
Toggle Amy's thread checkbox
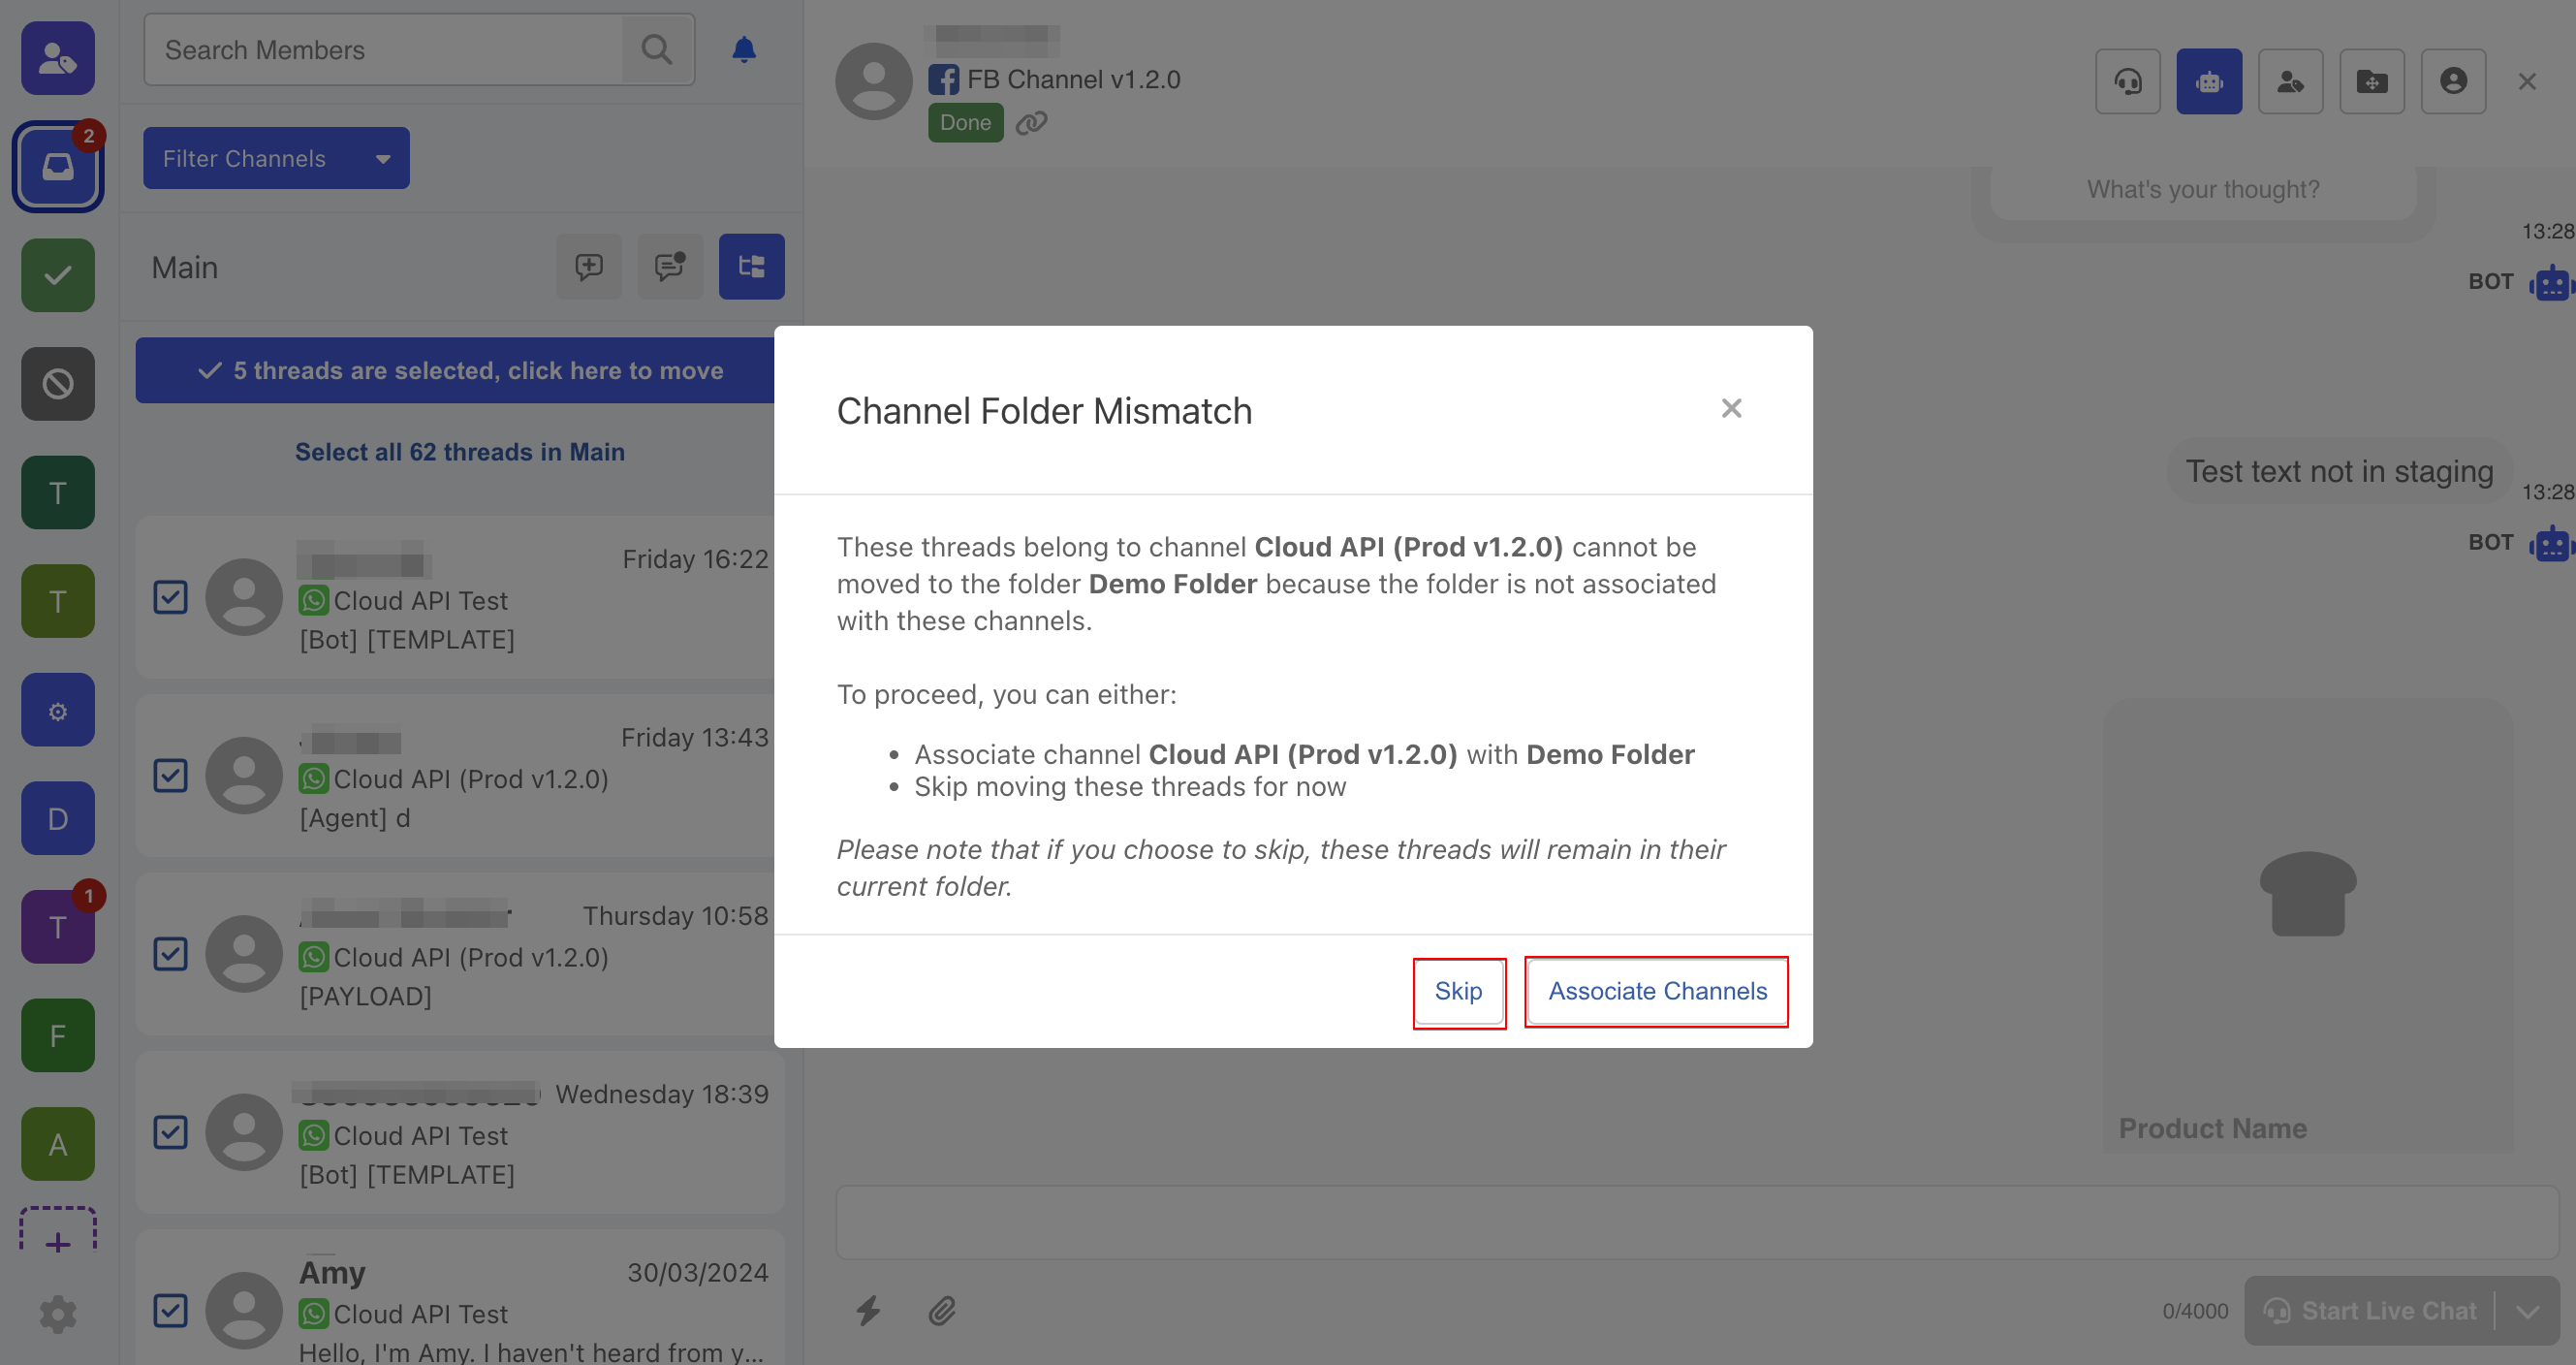170,1310
